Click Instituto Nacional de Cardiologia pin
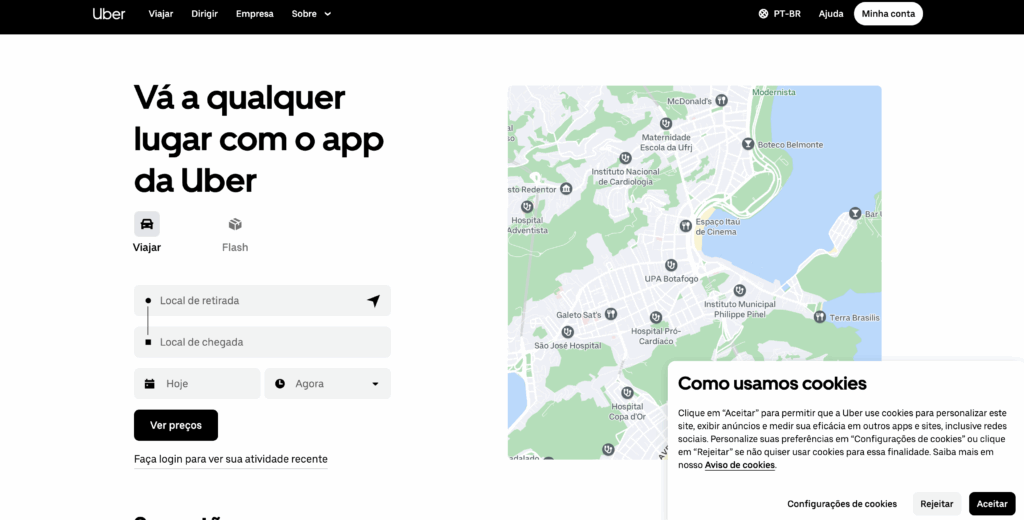 tap(626, 158)
